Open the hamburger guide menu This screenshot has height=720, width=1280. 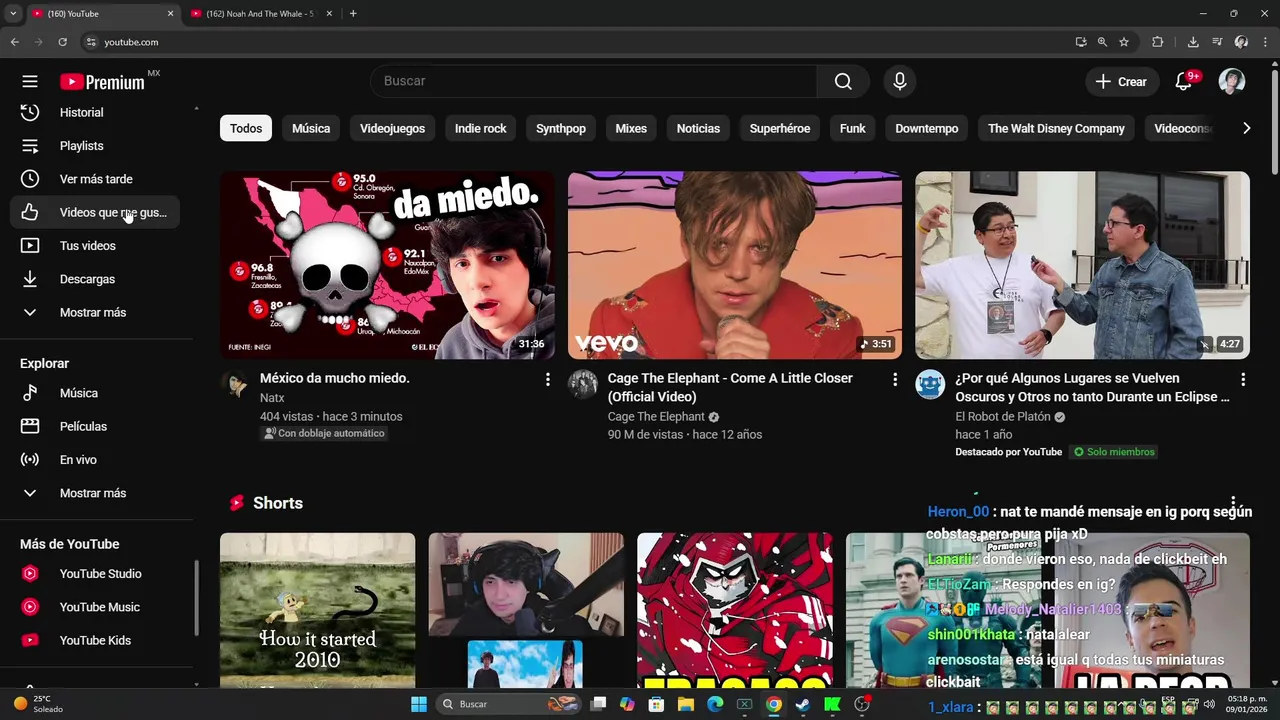(x=30, y=82)
